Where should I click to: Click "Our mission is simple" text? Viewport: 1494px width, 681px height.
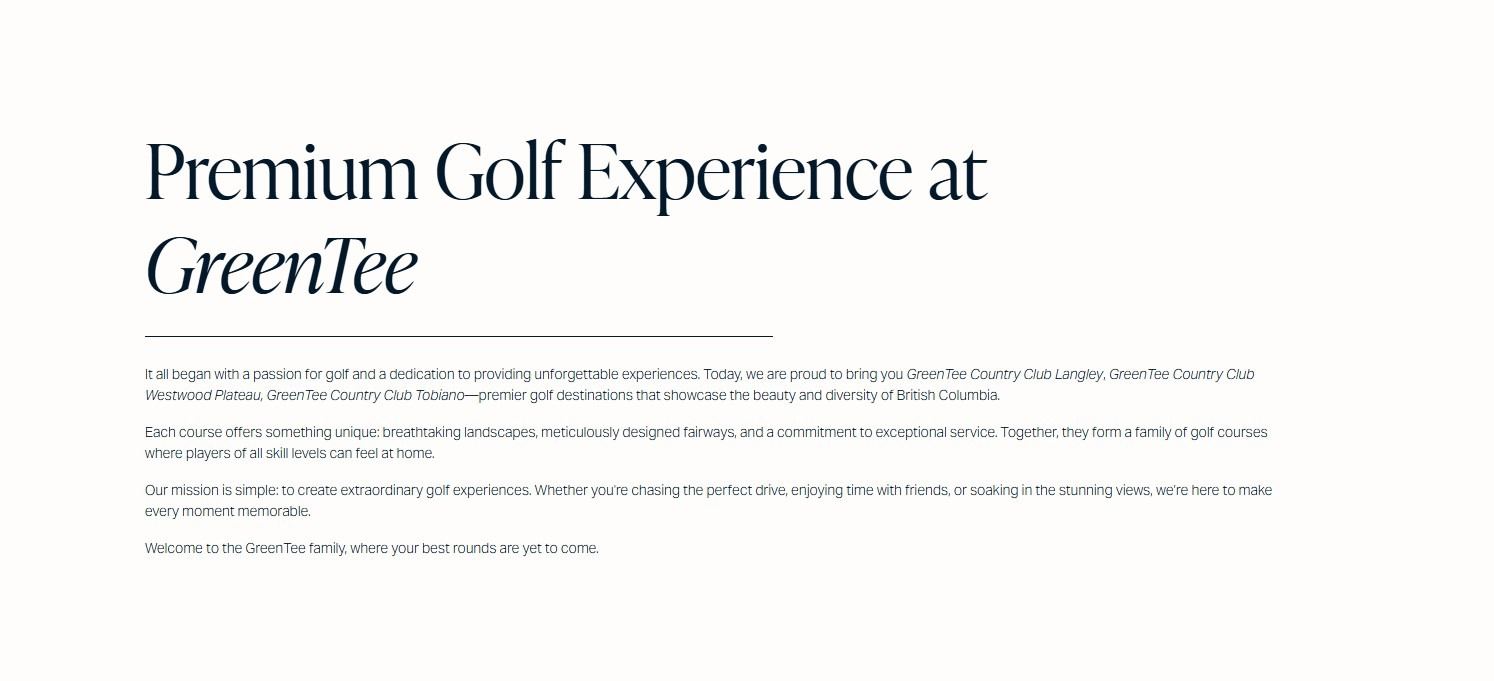tap(209, 491)
